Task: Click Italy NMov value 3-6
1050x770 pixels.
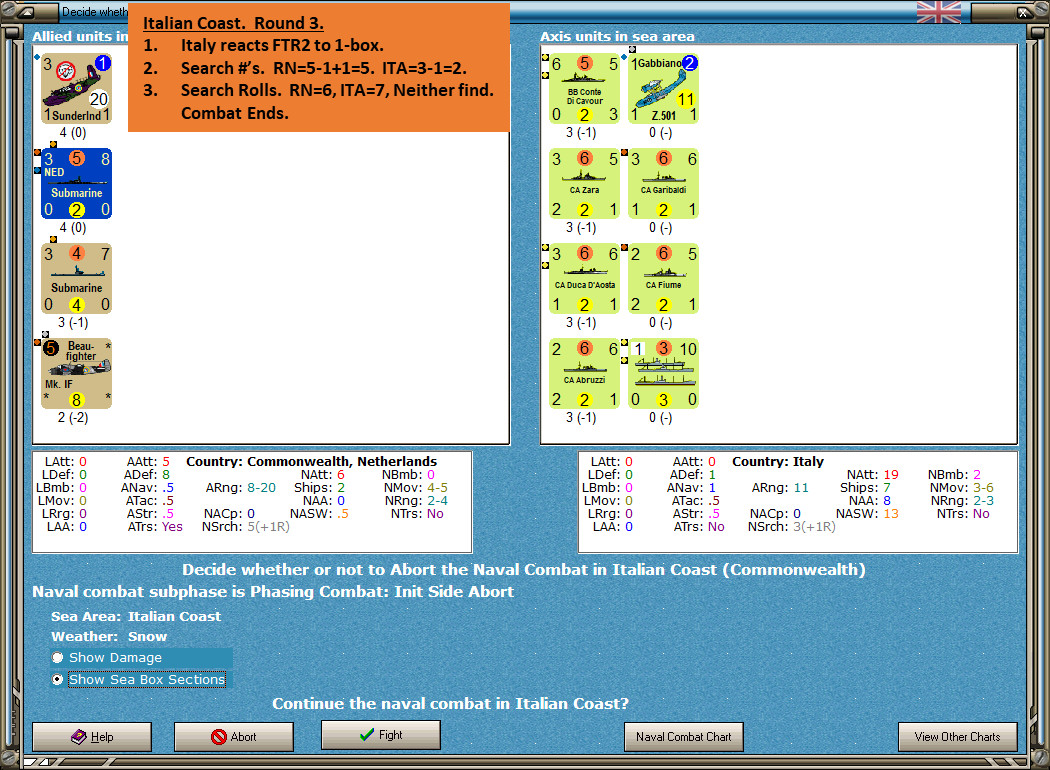Action: [983, 487]
